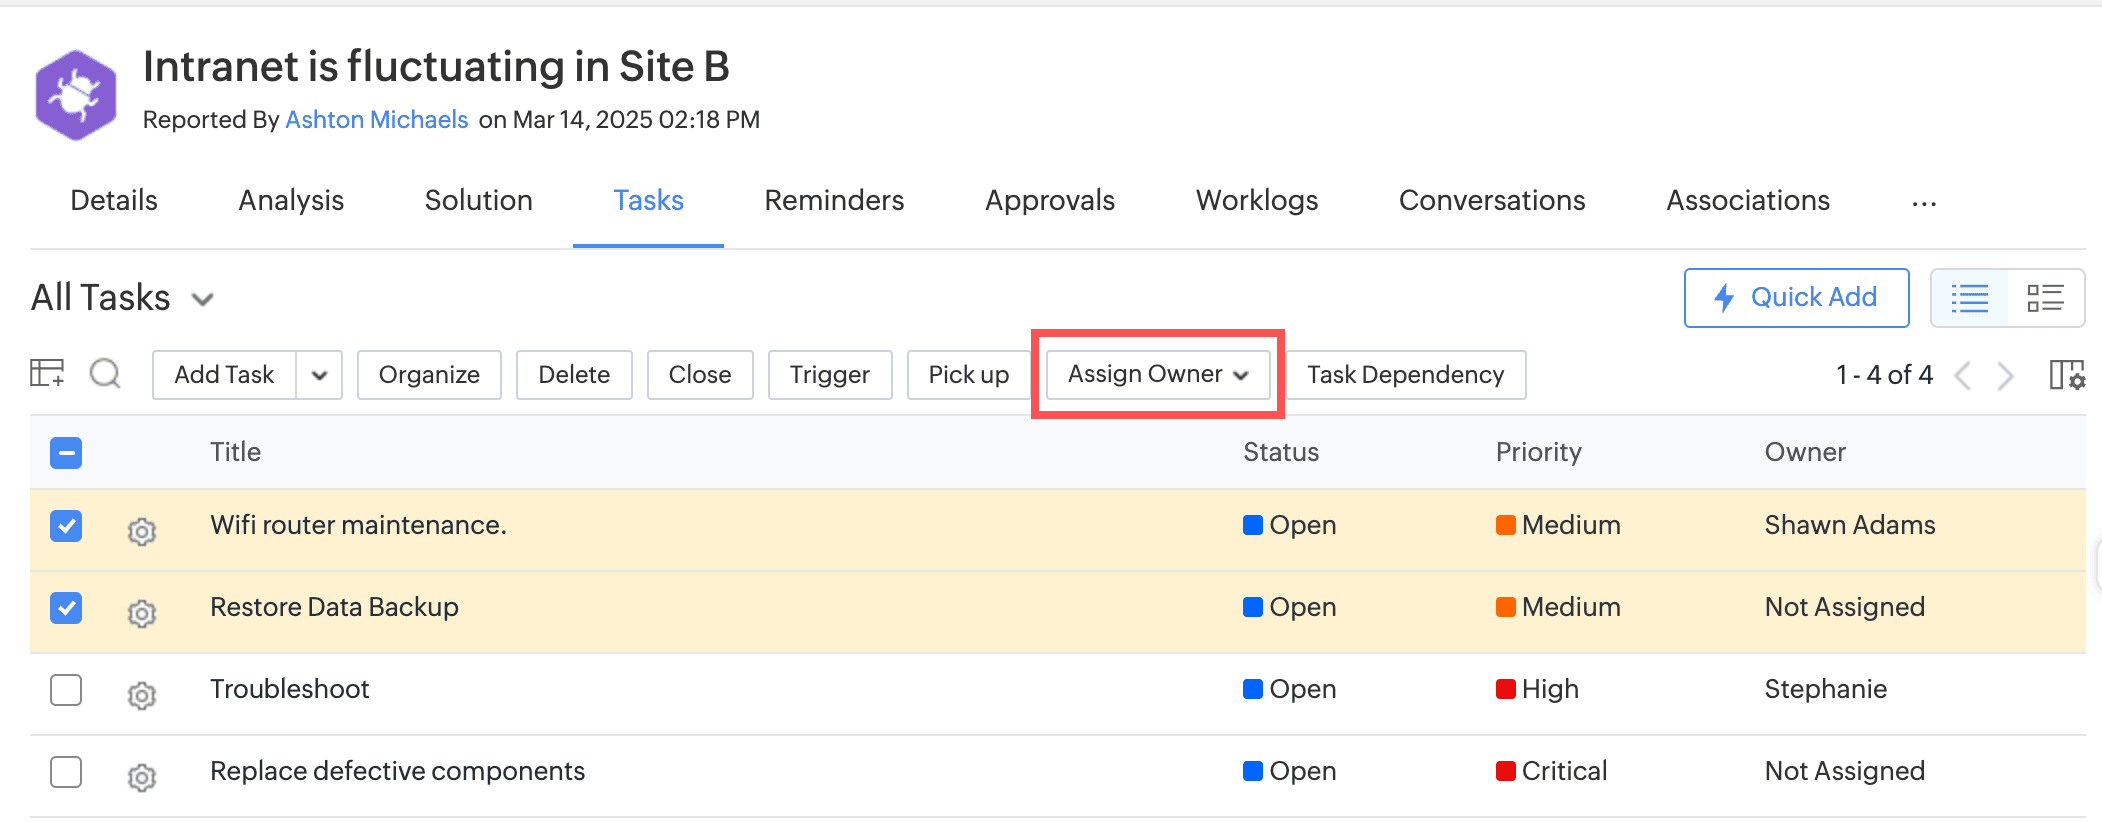This screenshot has width=2102, height=822.
Task: Click the search magnifier icon
Action: pyautogui.click(x=105, y=374)
